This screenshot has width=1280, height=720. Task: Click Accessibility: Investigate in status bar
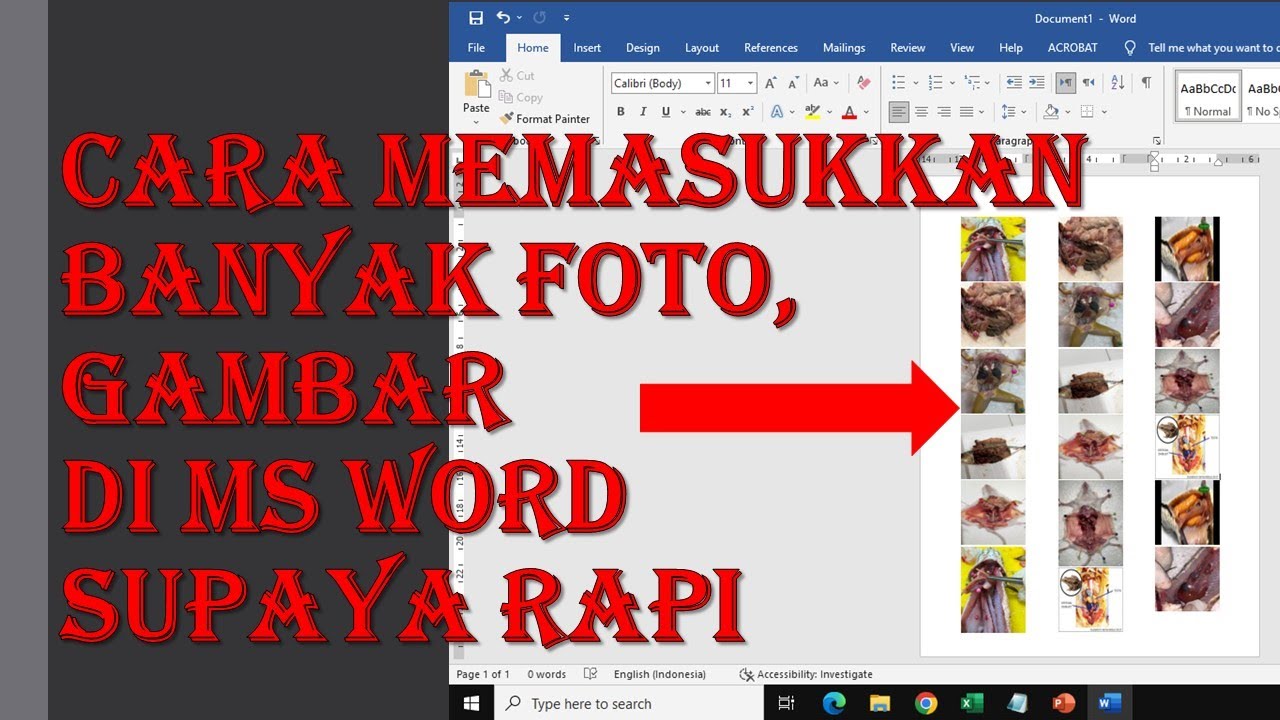(x=805, y=674)
